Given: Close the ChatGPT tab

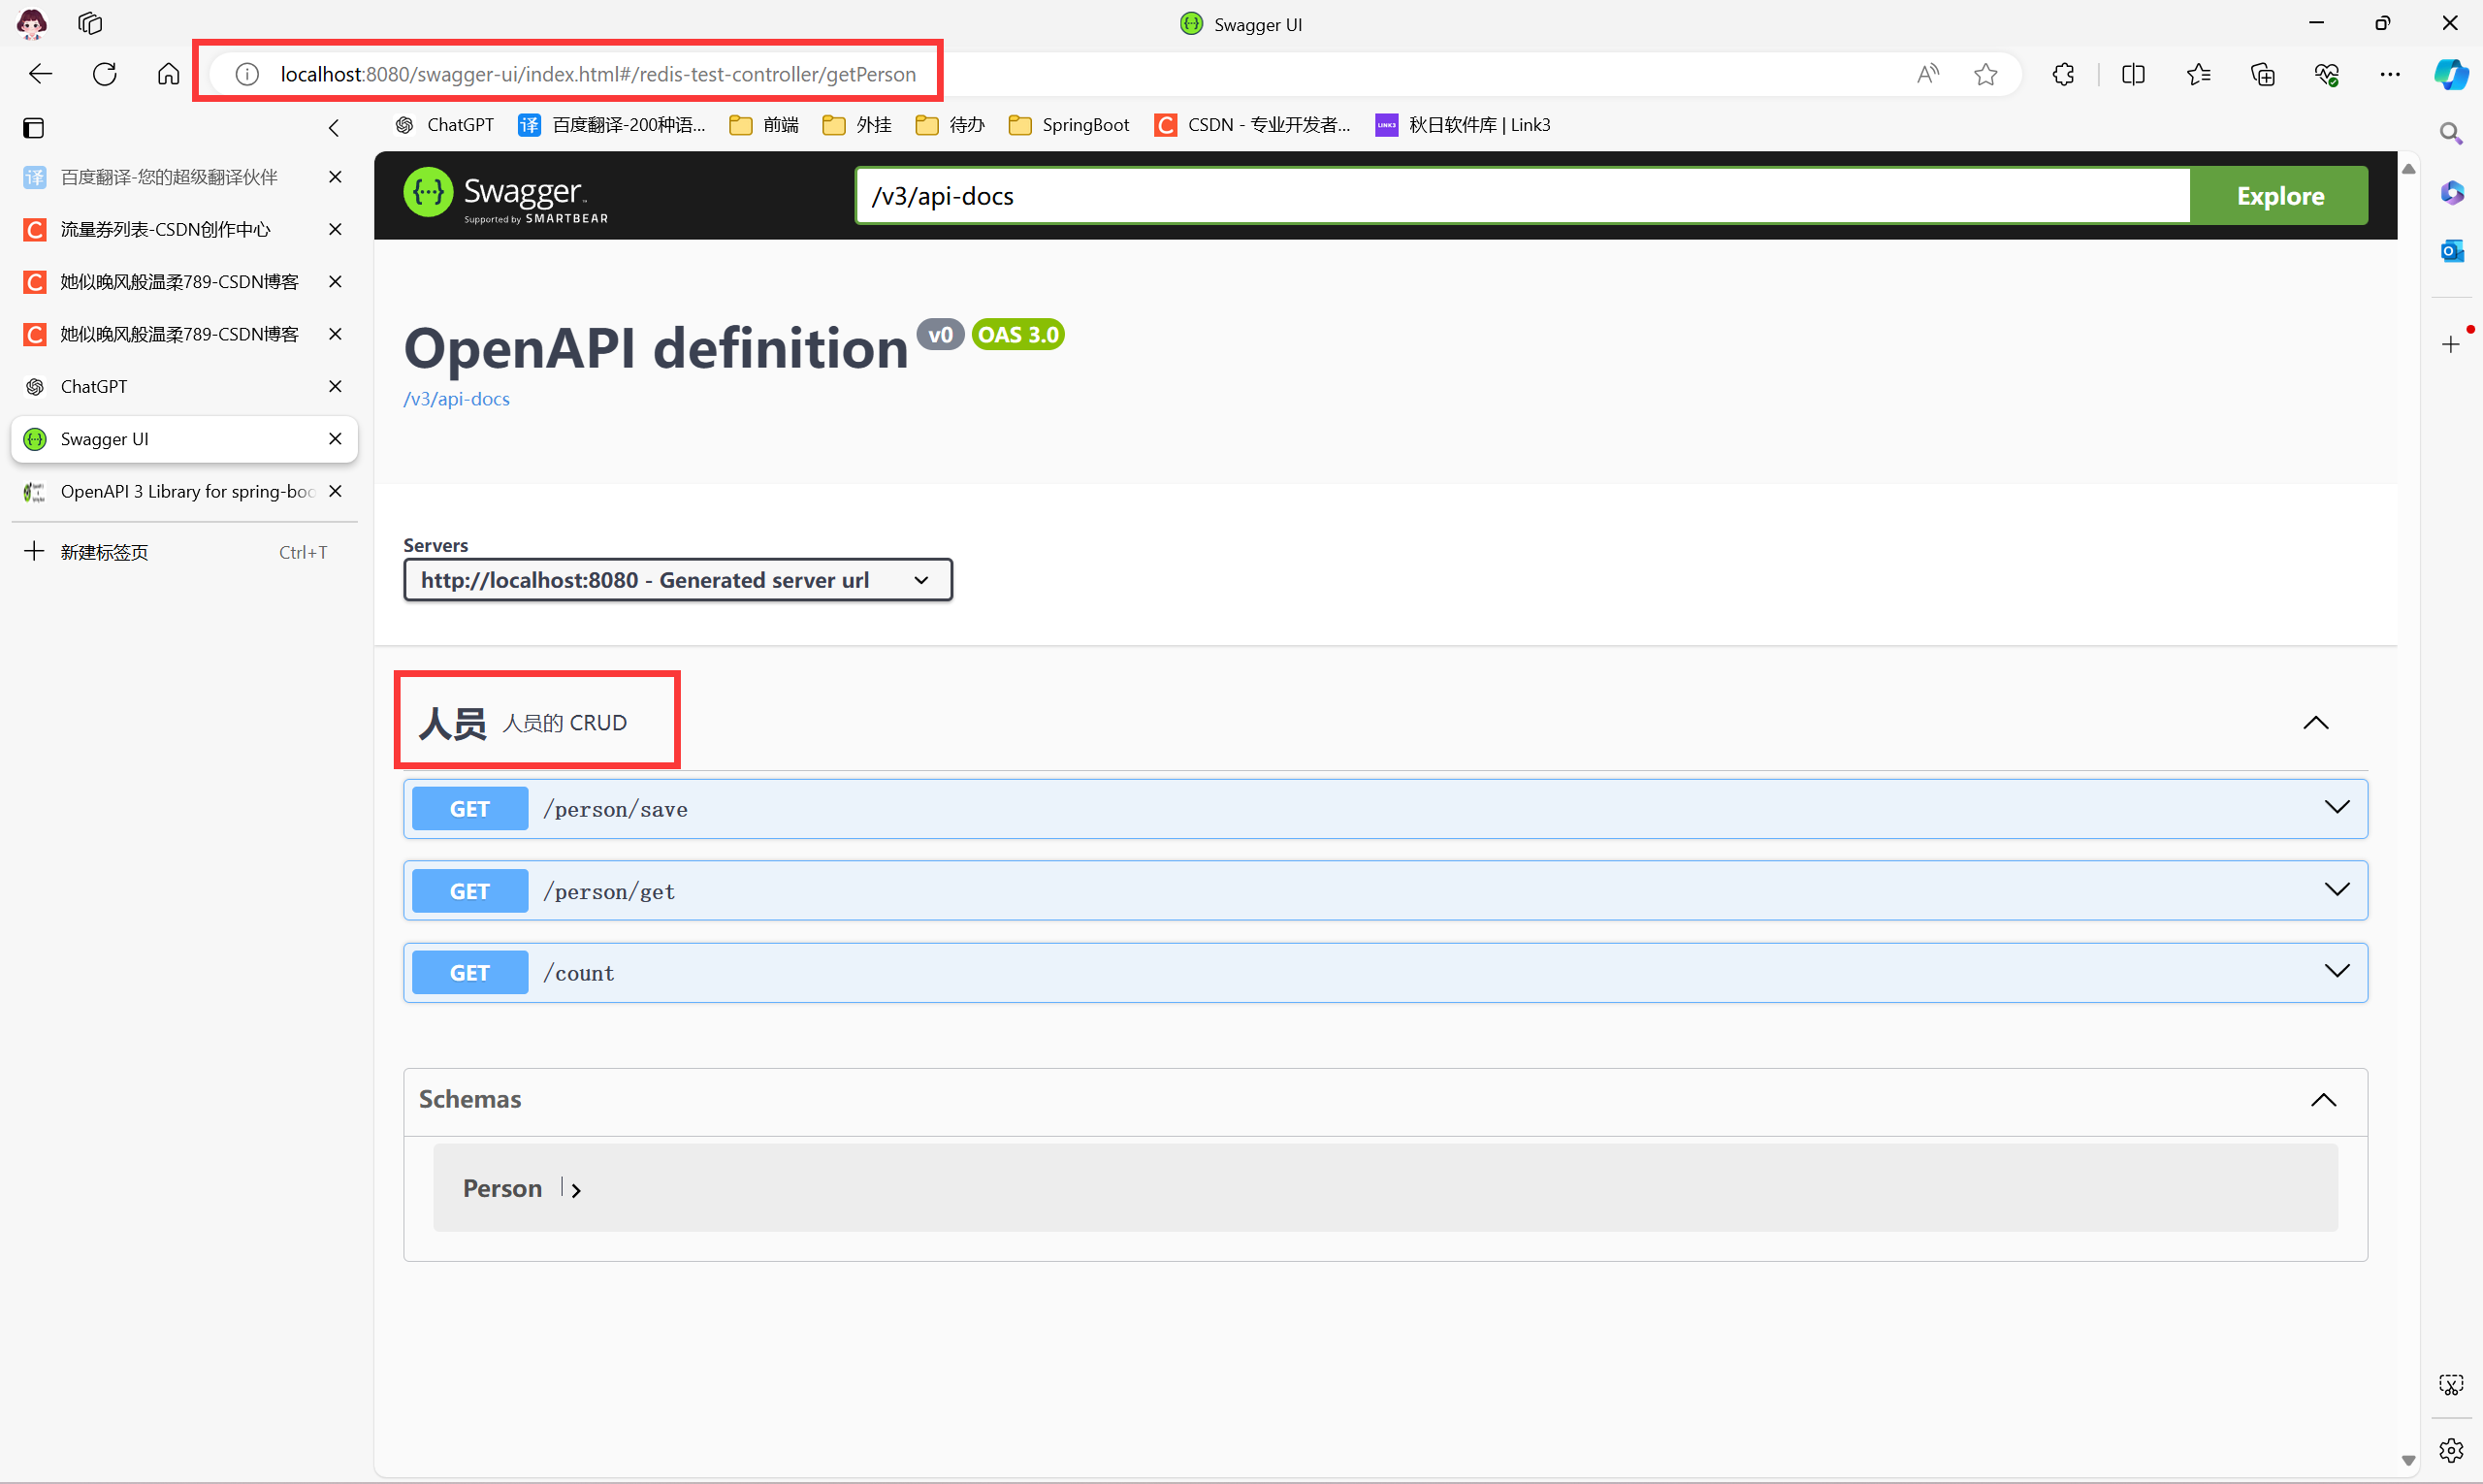Looking at the screenshot, I should (x=335, y=386).
